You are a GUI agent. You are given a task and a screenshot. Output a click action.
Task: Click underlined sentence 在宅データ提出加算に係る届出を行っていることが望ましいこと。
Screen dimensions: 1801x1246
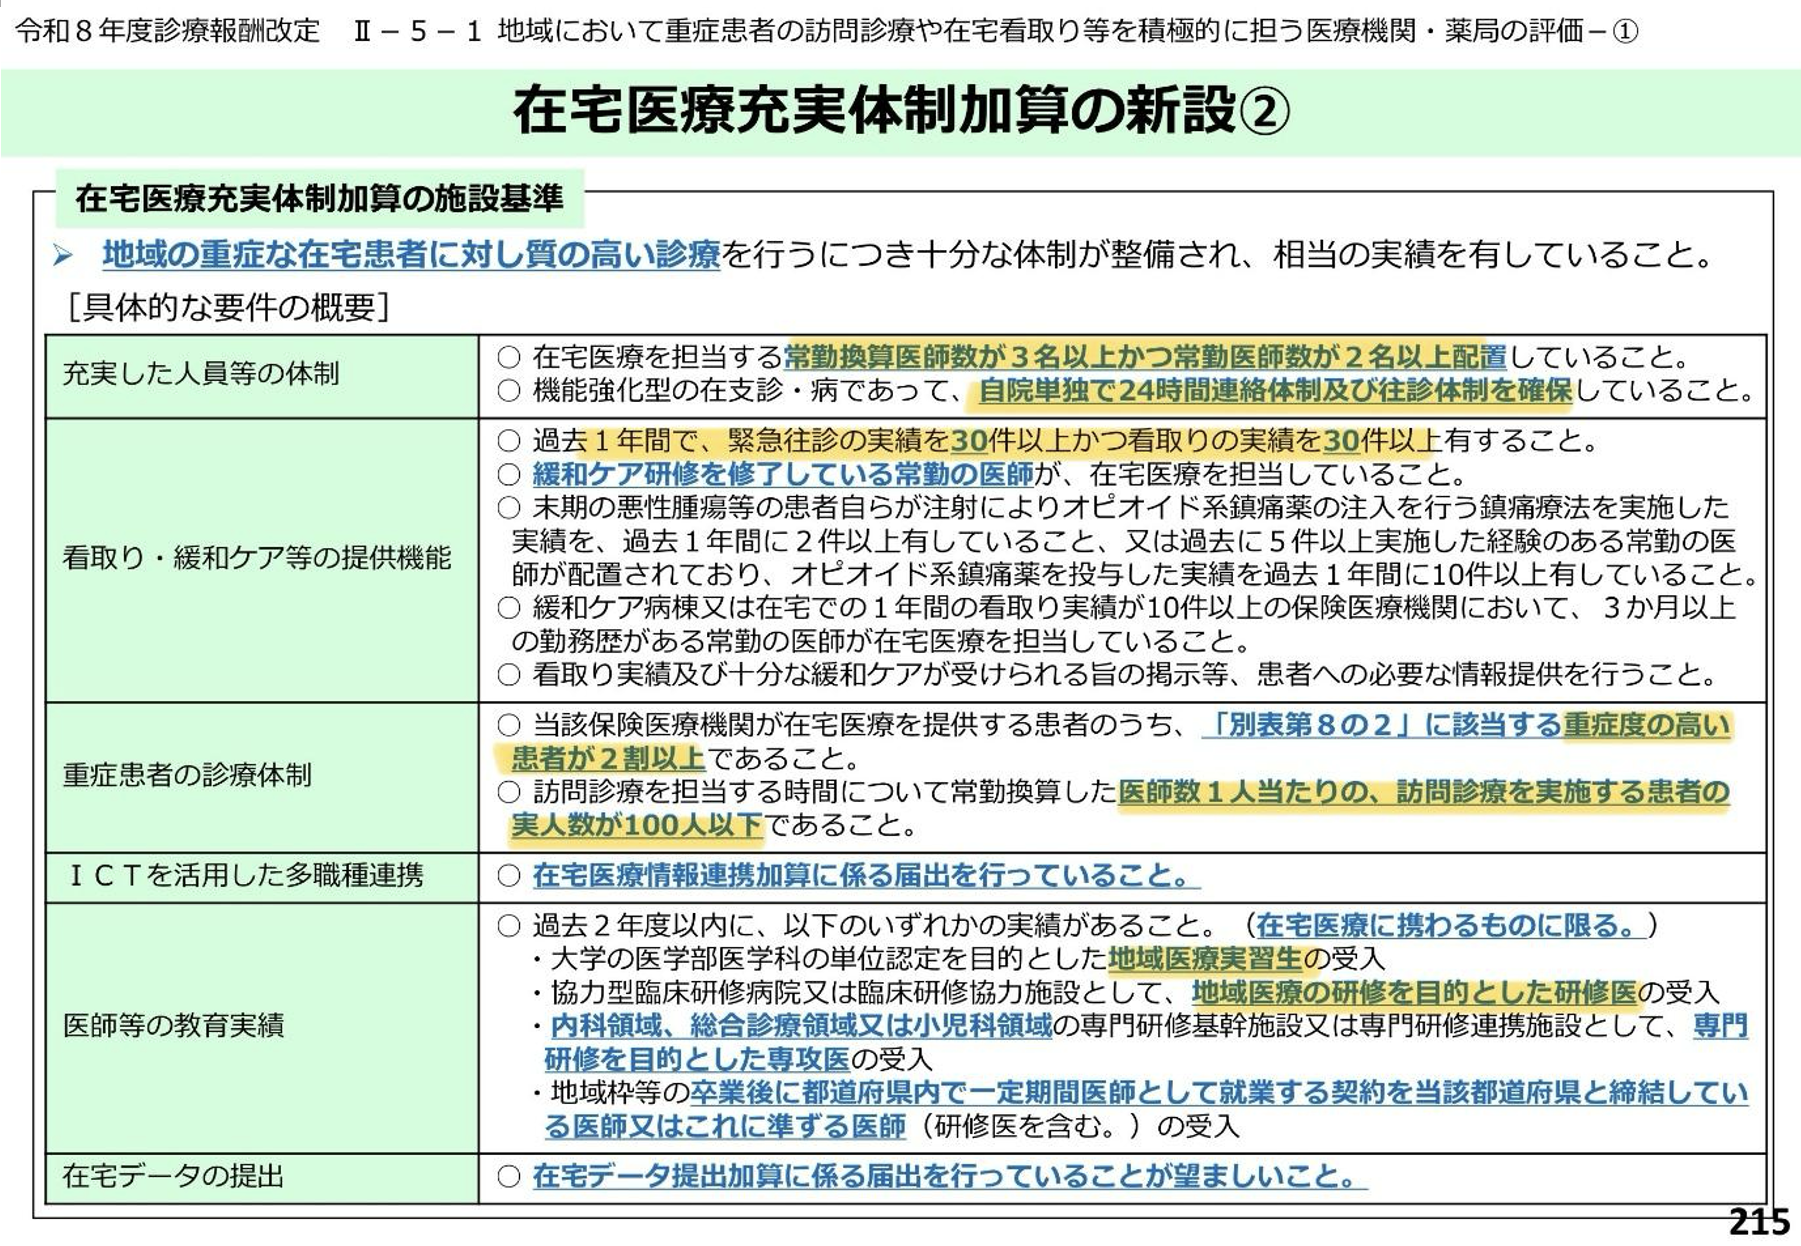(949, 1176)
